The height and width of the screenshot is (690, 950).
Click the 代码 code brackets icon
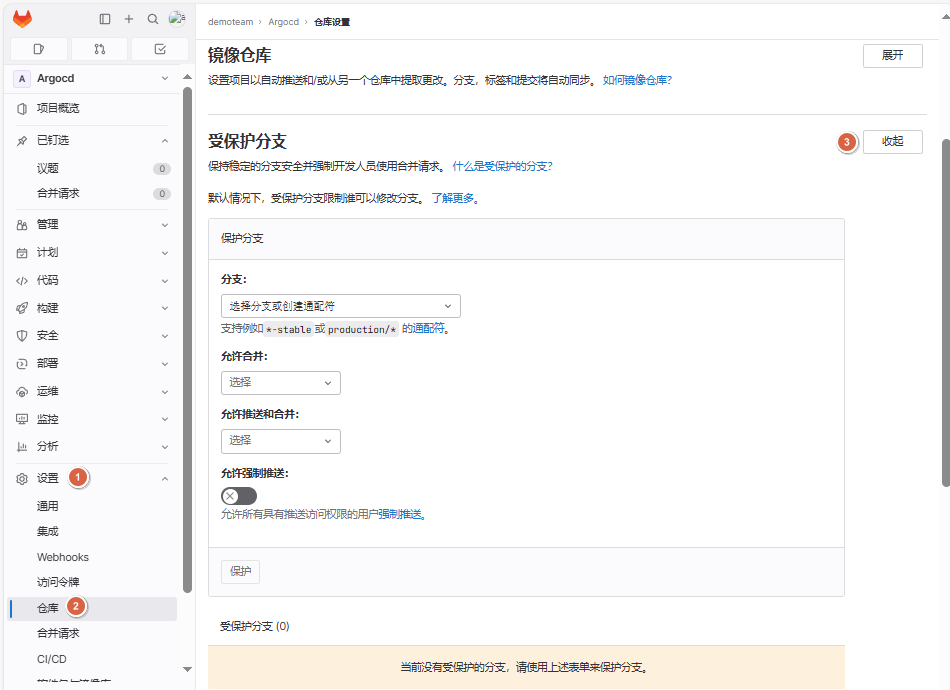point(22,280)
